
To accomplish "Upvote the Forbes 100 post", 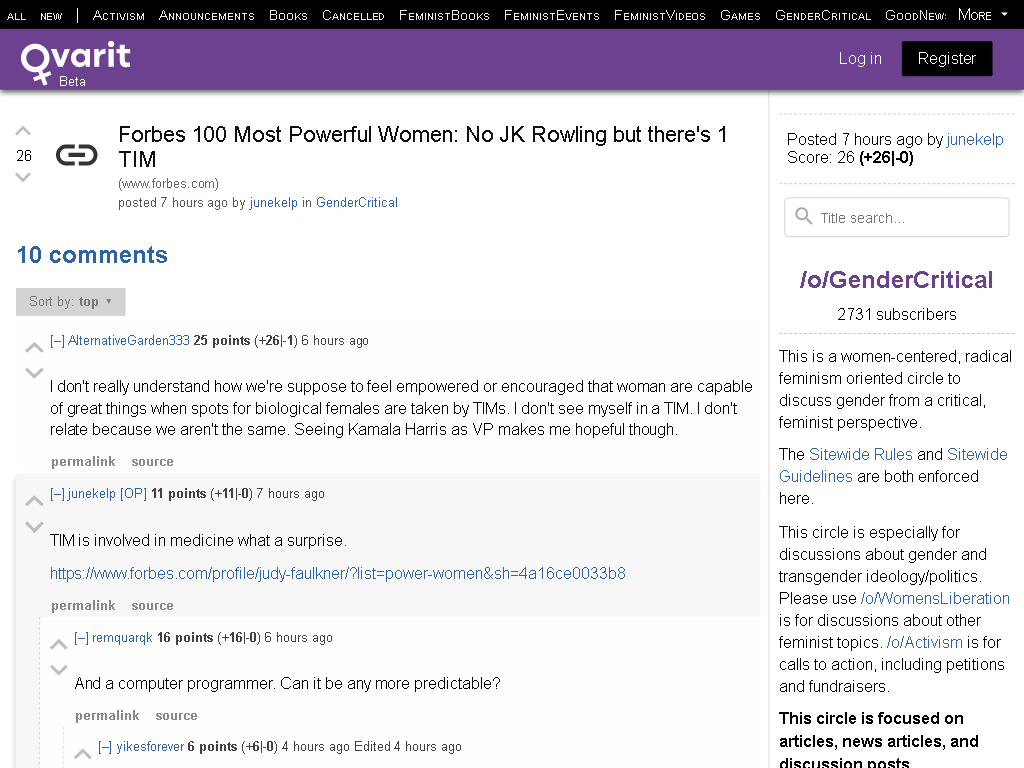I will (23, 131).
